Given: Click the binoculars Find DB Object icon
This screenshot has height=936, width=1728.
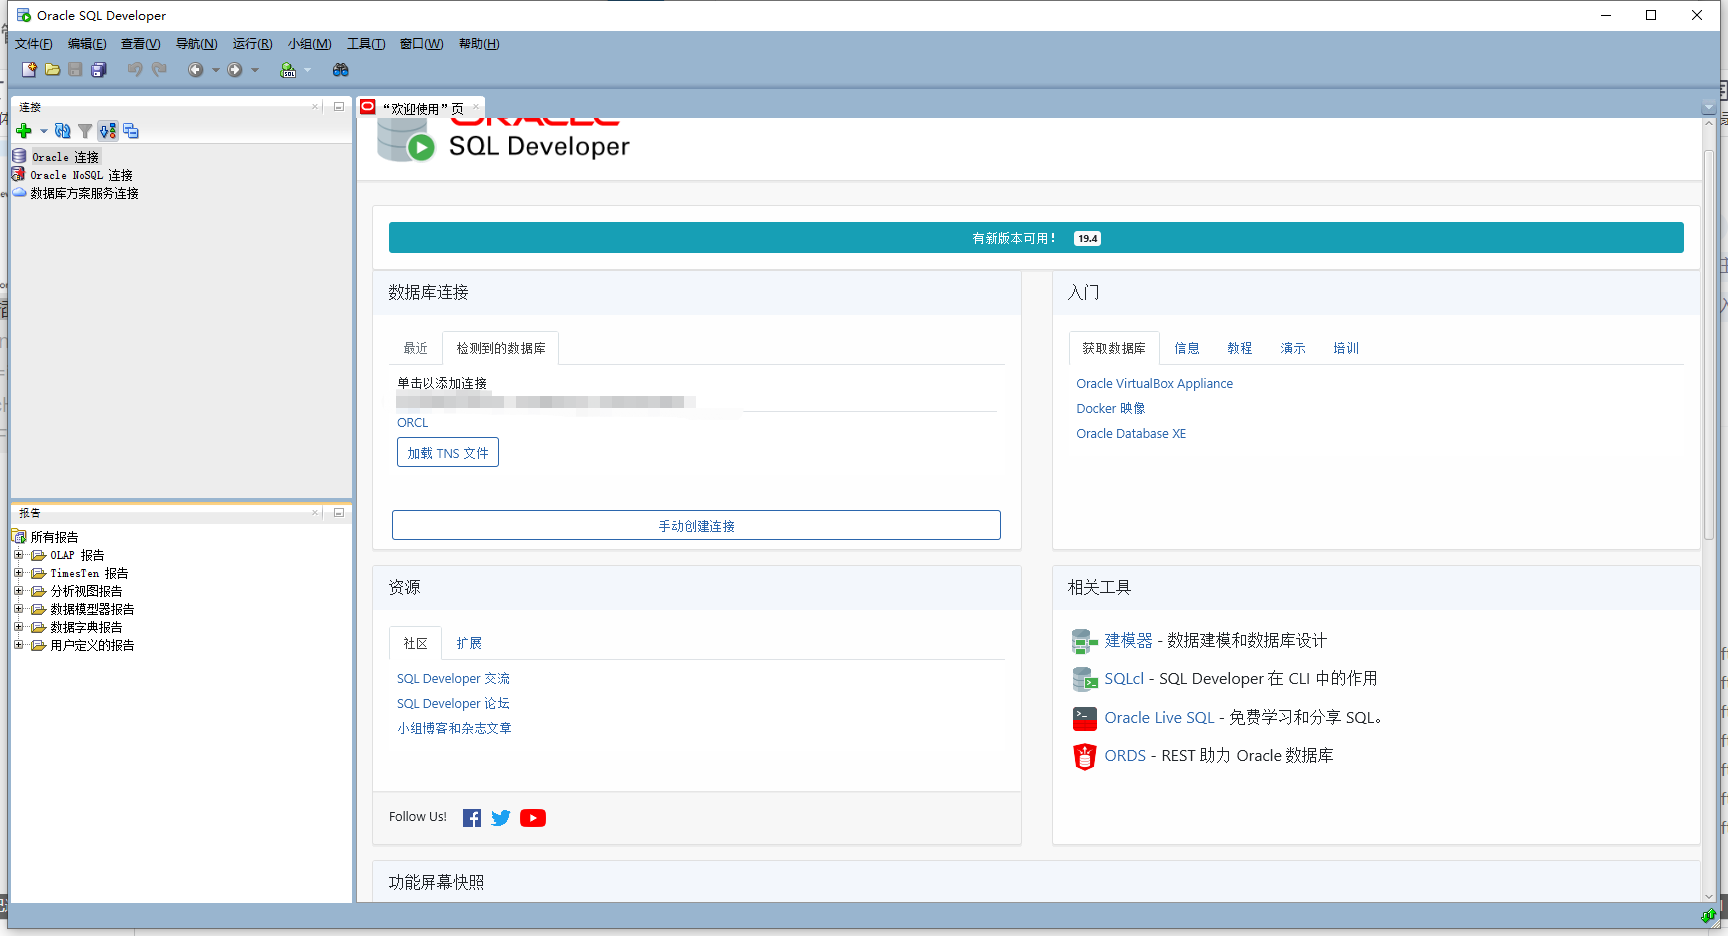Looking at the screenshot, I should tap(341, 70).
